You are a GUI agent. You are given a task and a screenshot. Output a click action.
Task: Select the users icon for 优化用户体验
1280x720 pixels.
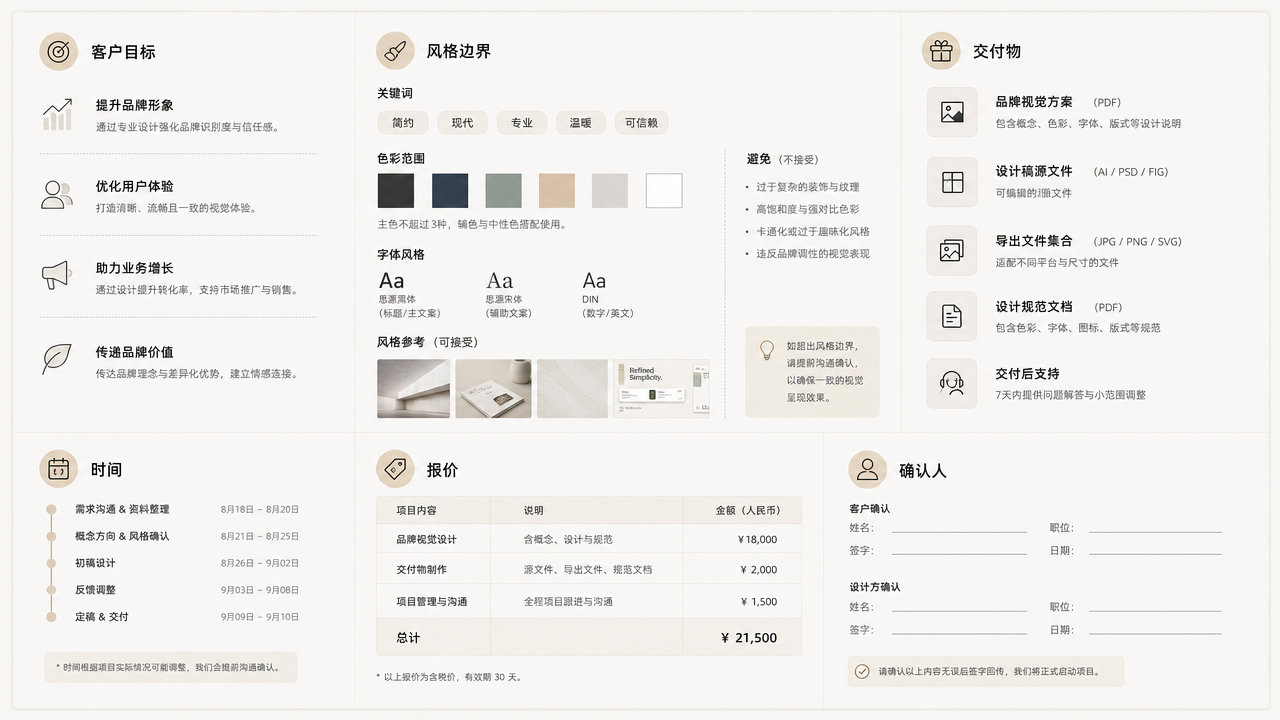pos(57,195)
